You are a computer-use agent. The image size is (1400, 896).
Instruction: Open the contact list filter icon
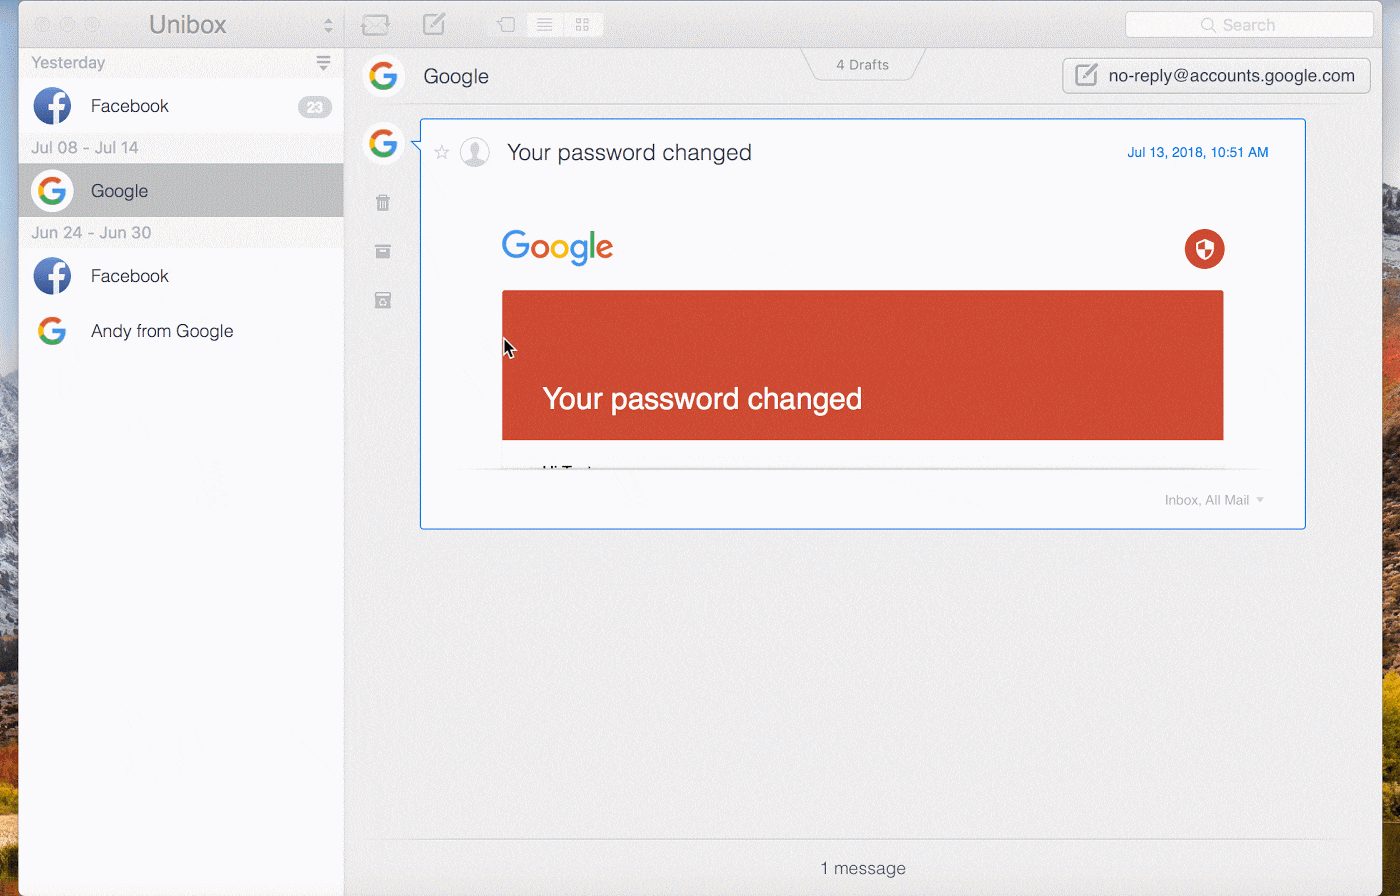[x=323, y=63]
